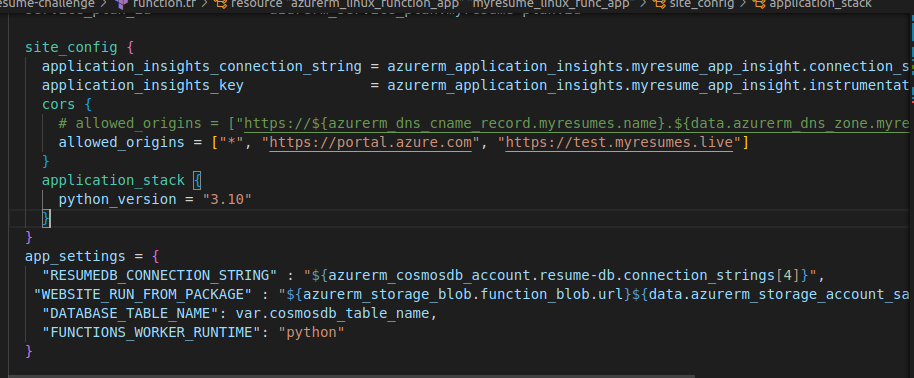Click the Terraform file icon in breadcrumb
914x378 pixels.
click(x=122, y=4)
